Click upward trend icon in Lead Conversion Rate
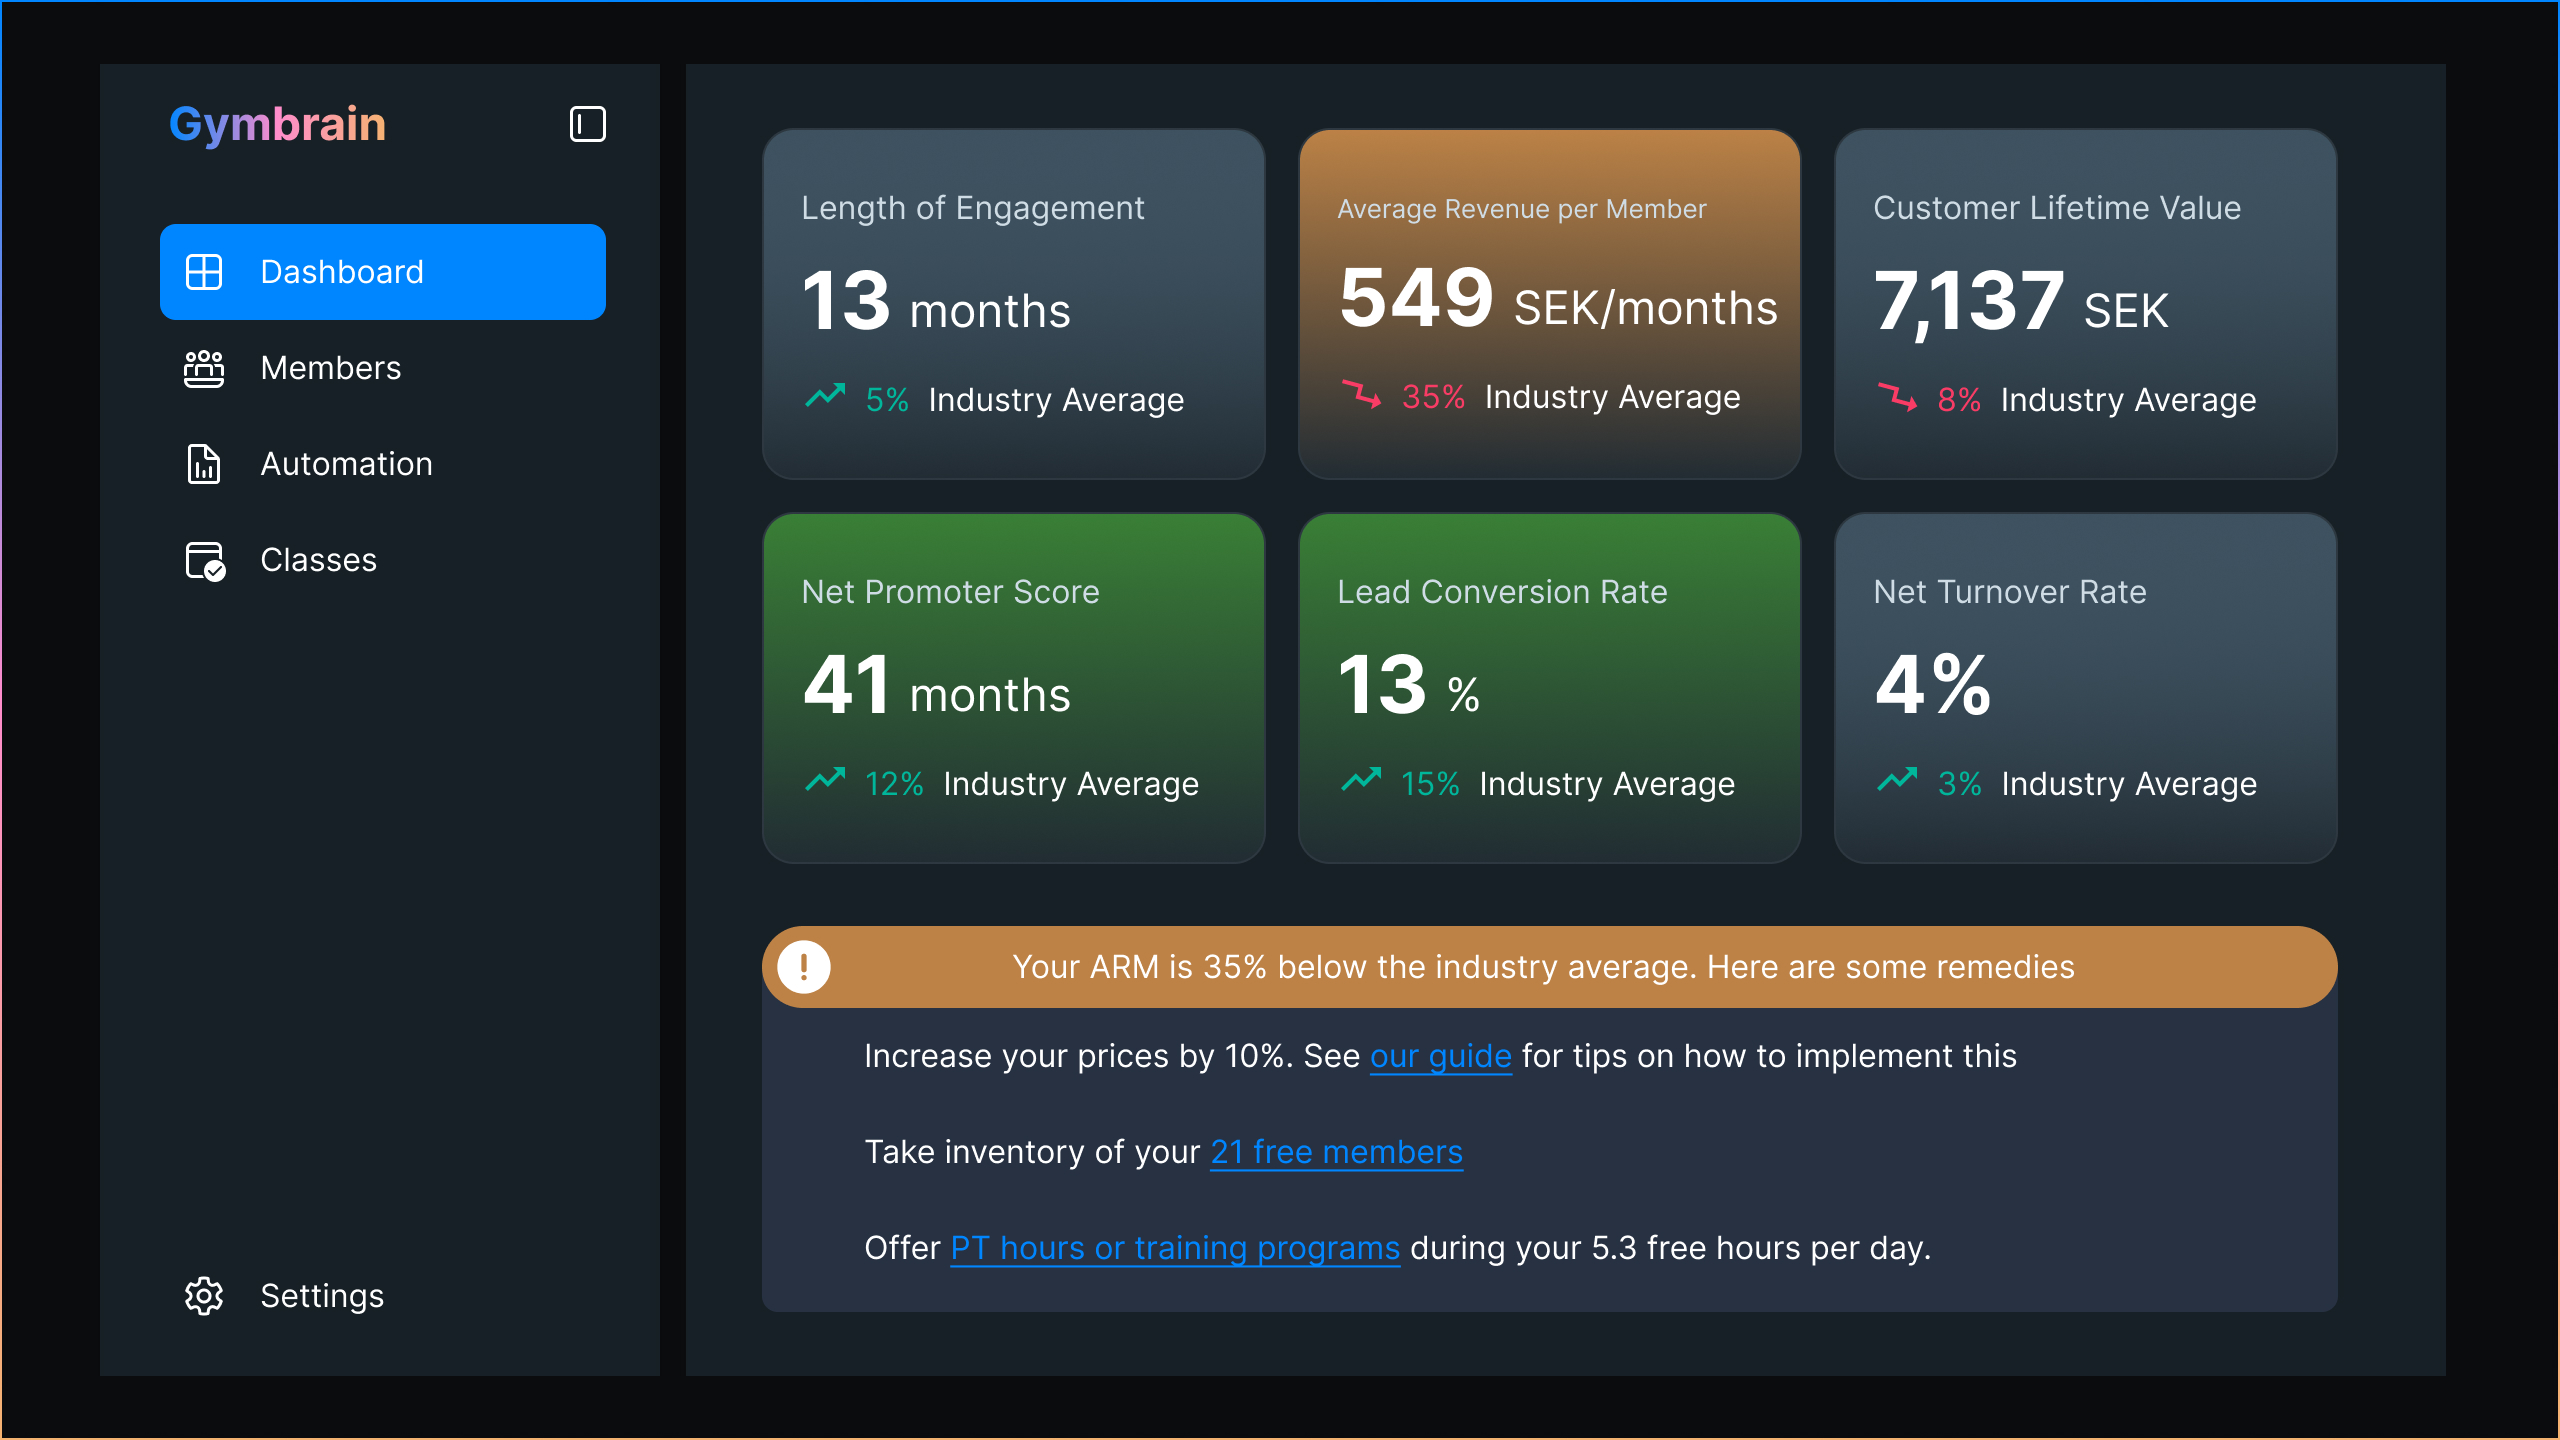This screenshot has height=1440, width=2560. coord(1362,781)
